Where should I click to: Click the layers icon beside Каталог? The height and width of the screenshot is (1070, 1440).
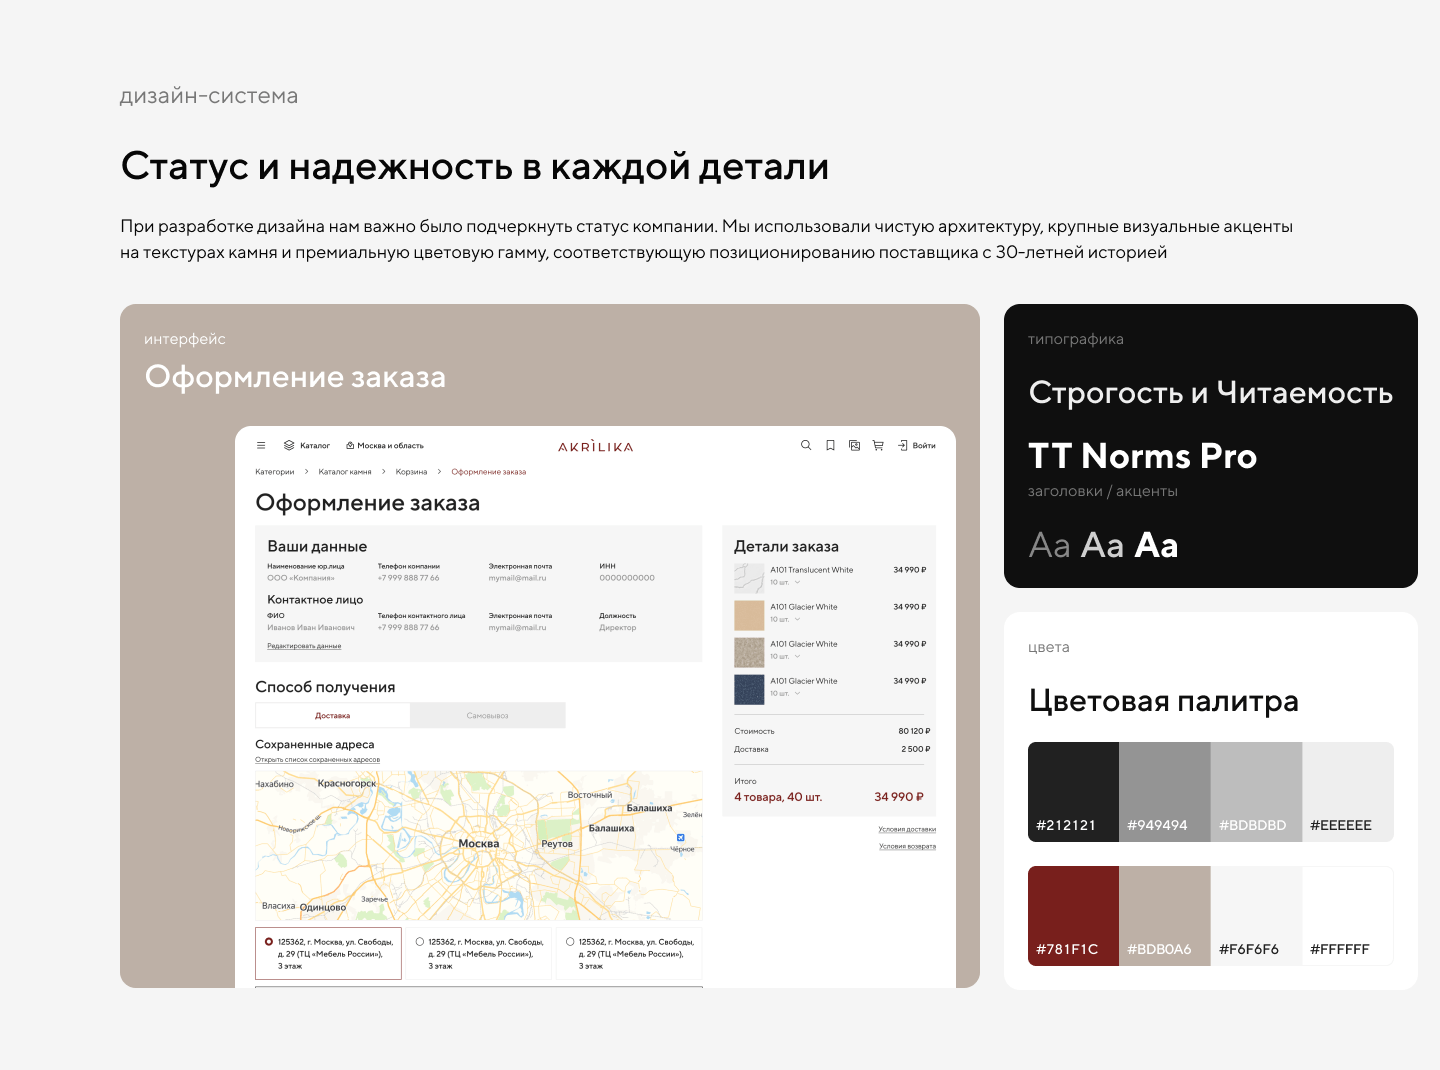289,446
